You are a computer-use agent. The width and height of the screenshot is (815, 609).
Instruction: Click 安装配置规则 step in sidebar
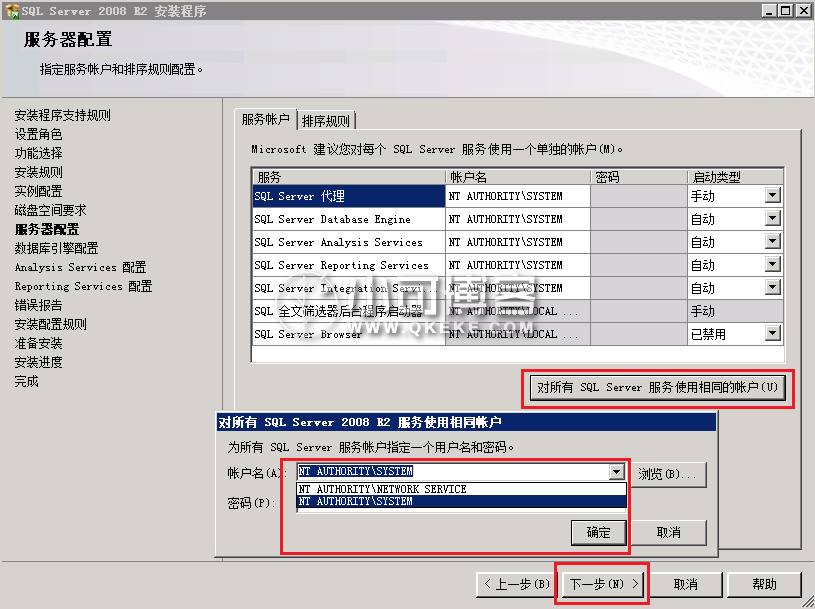pos(50,324)
